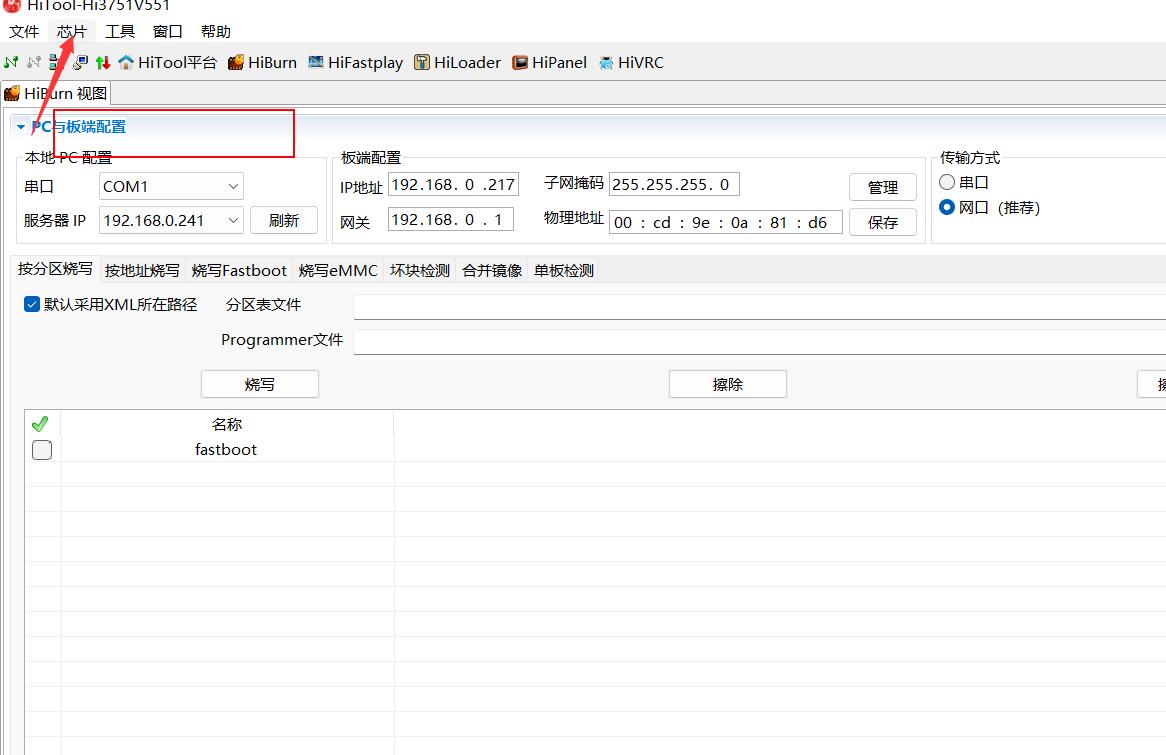Click the green connect icon in toolbar
The height and width of the screenshot is (755, 1166).
(11, 62)
